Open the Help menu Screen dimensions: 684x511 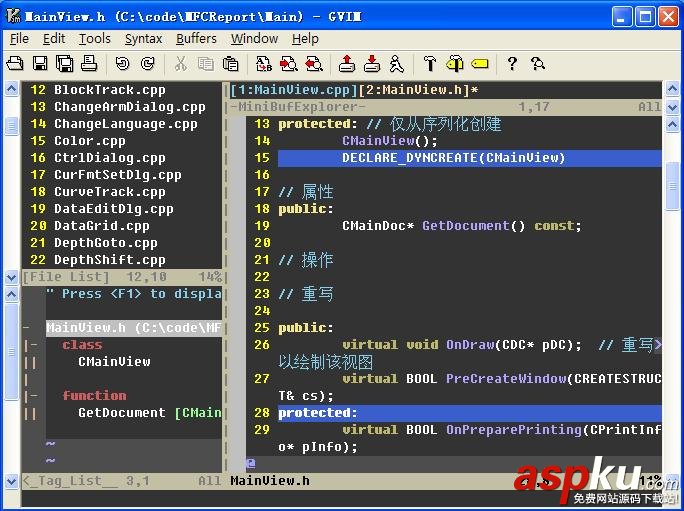[x=305, y=39]
